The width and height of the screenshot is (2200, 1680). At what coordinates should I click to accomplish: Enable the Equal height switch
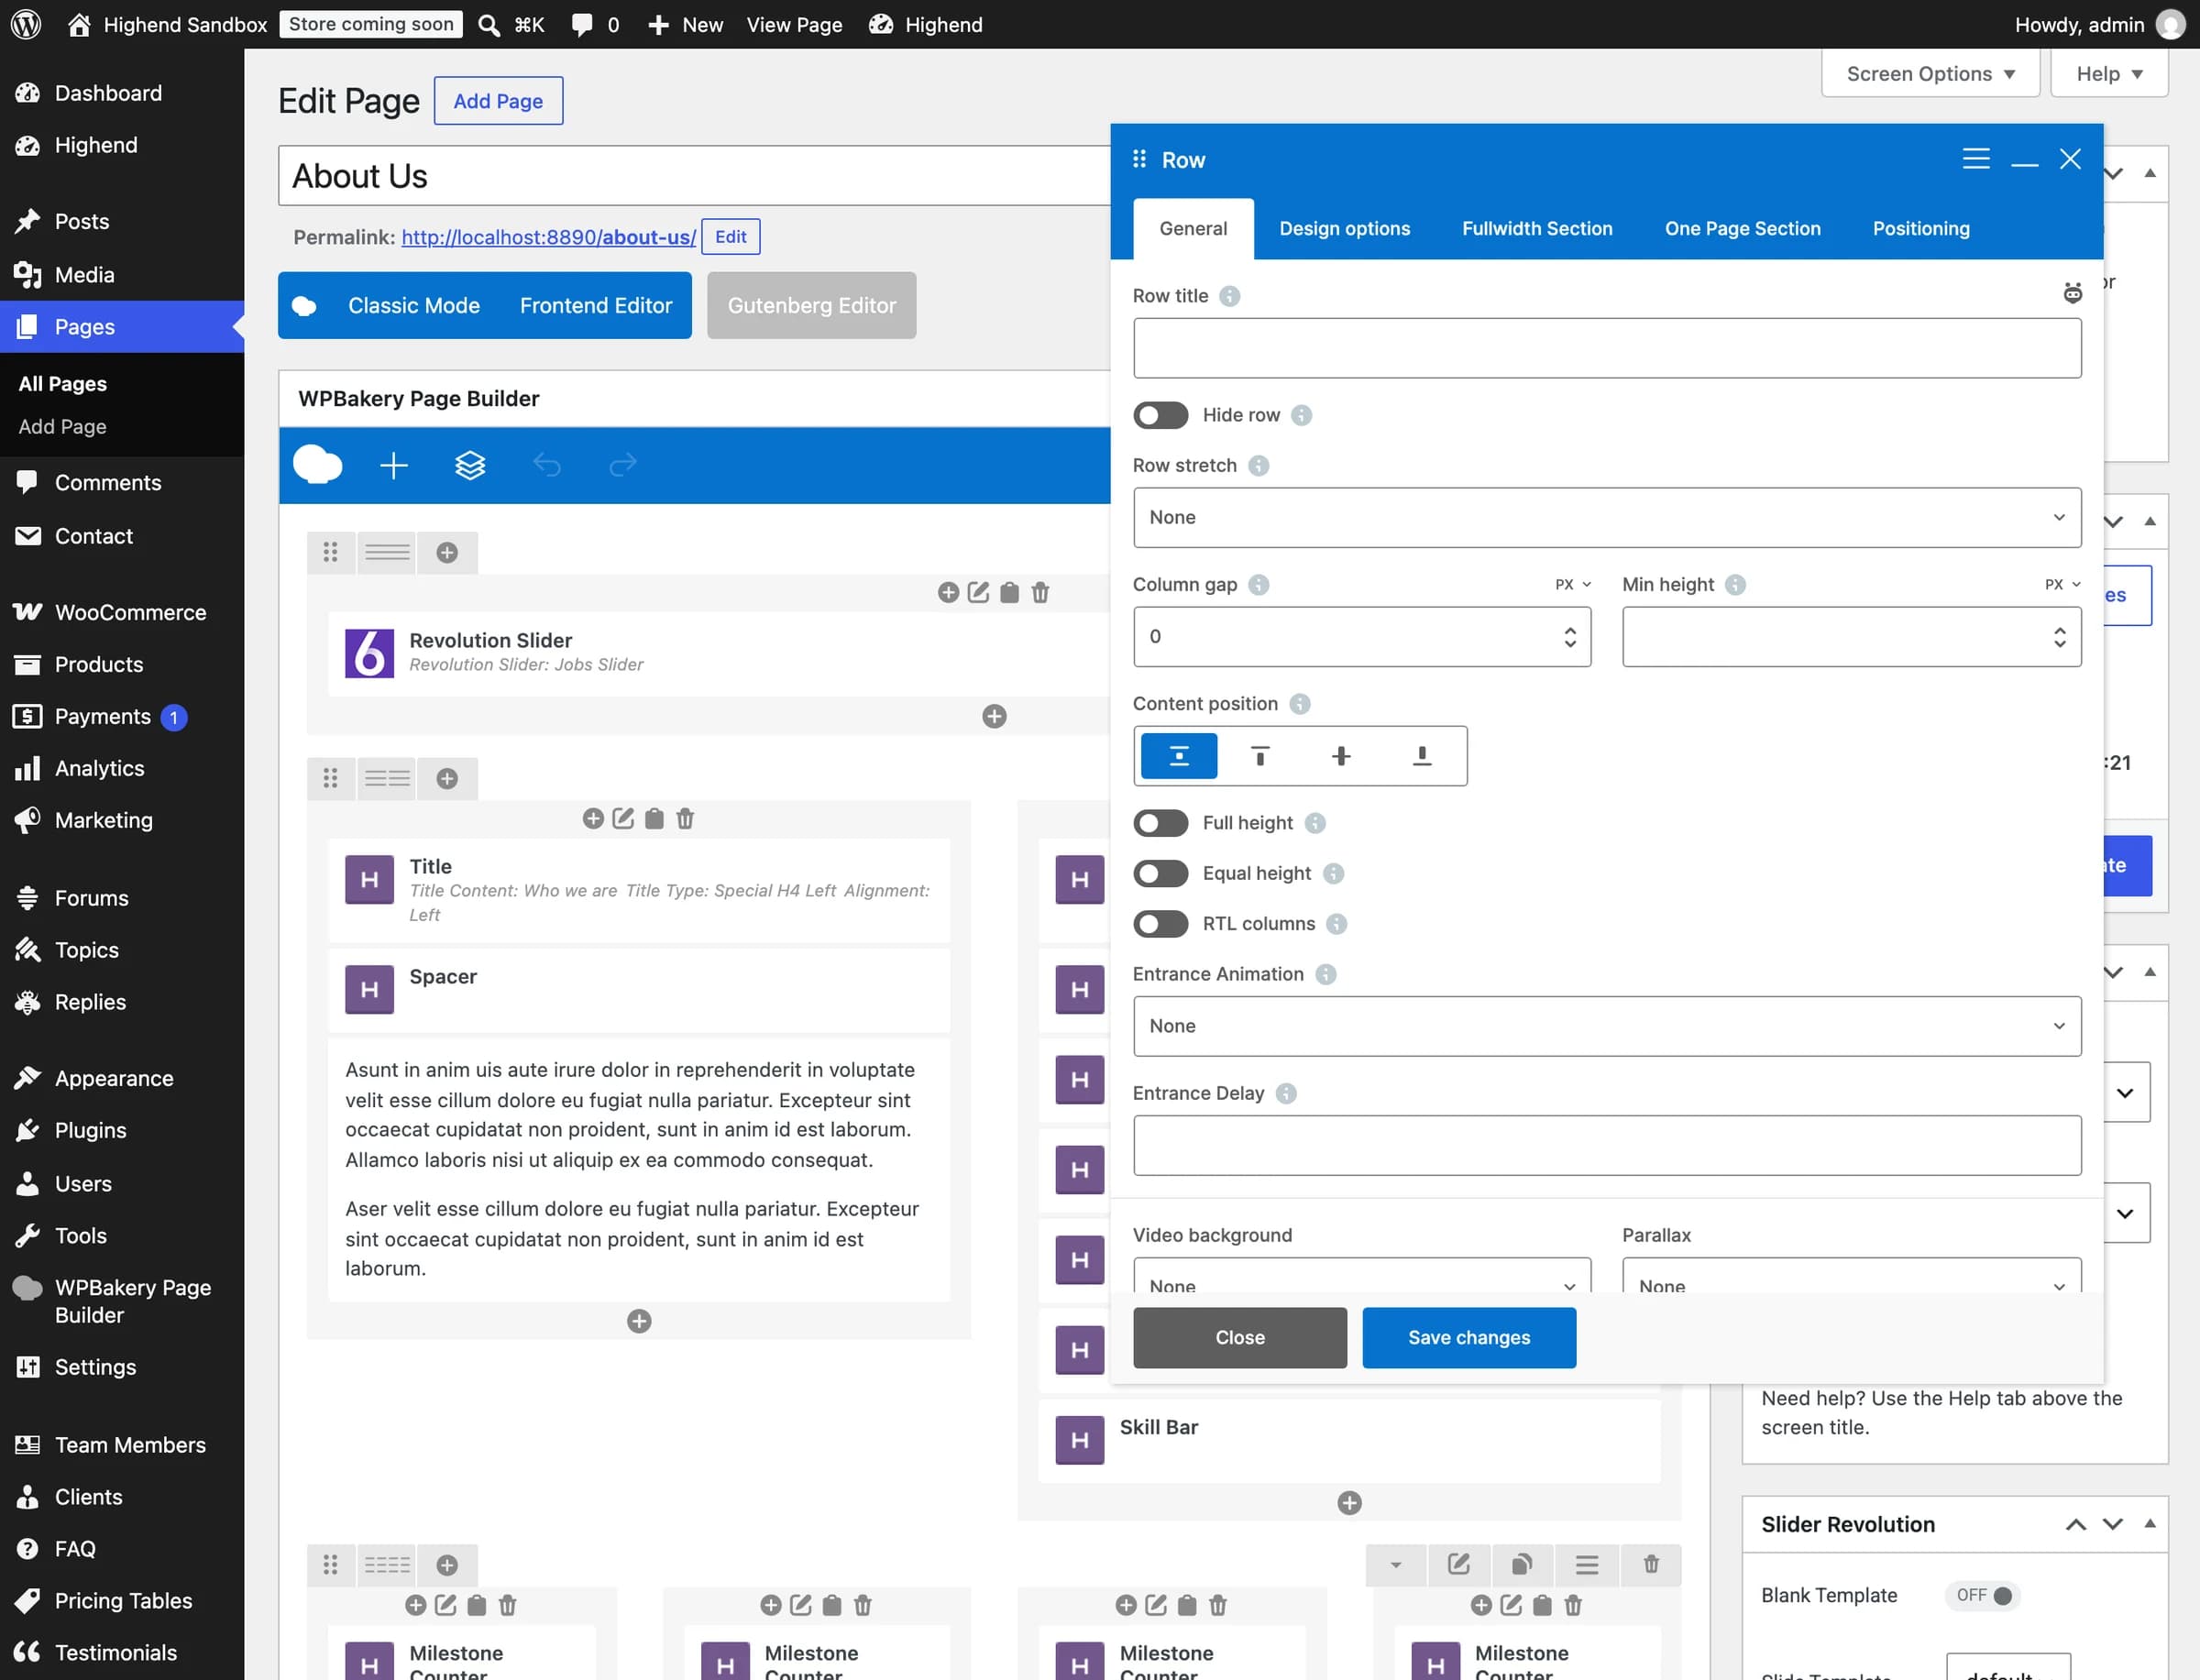tap(1160, 874)
